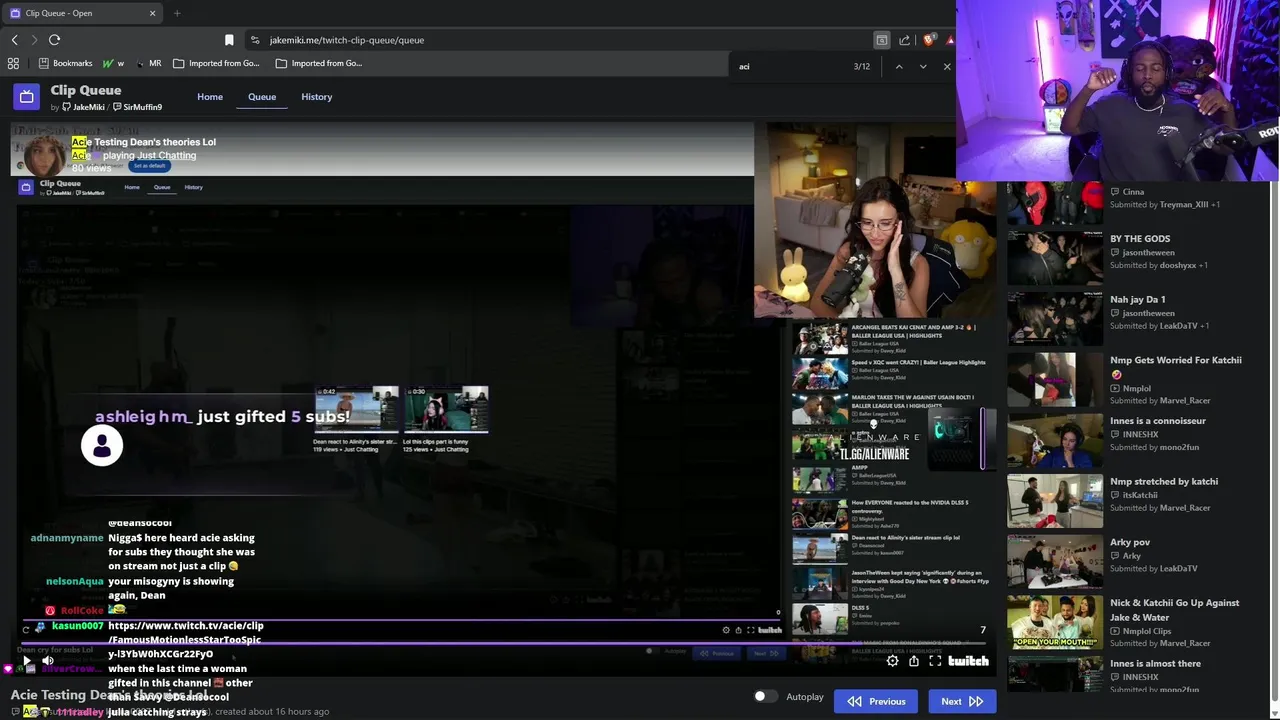Select the Nah jay Da 1 clip title
This screenshot has height=720, width=1280.
(1137, 299)
